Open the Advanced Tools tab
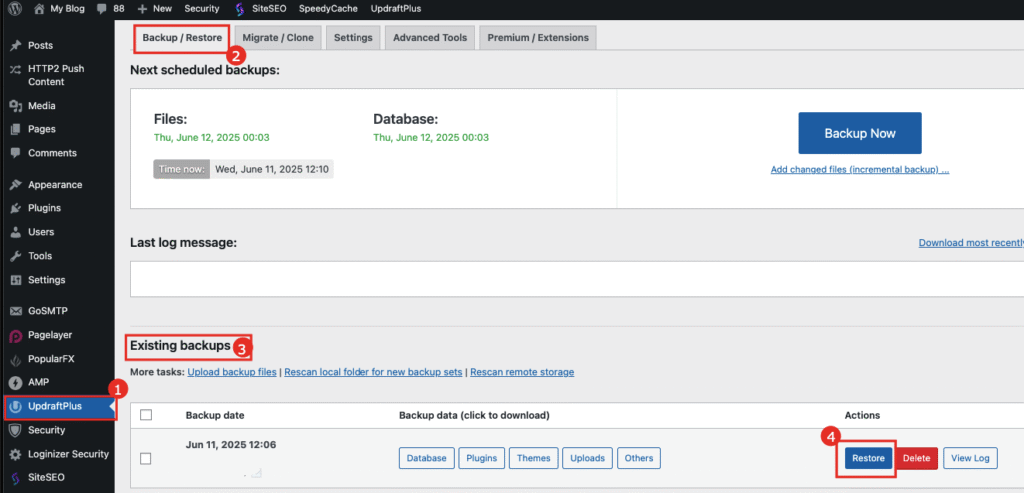This screenshot has width=1024, height=493. [x=430, y=38]
